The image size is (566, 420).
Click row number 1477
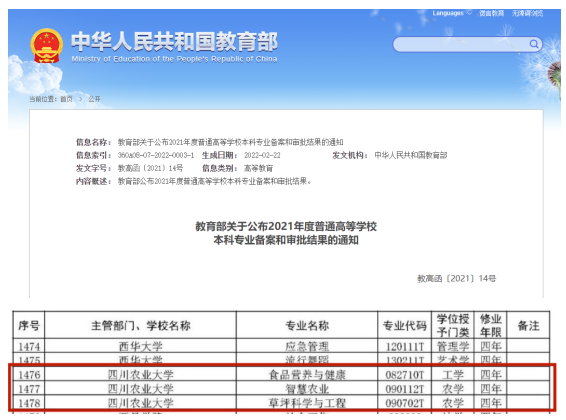[x=29, y=389]
